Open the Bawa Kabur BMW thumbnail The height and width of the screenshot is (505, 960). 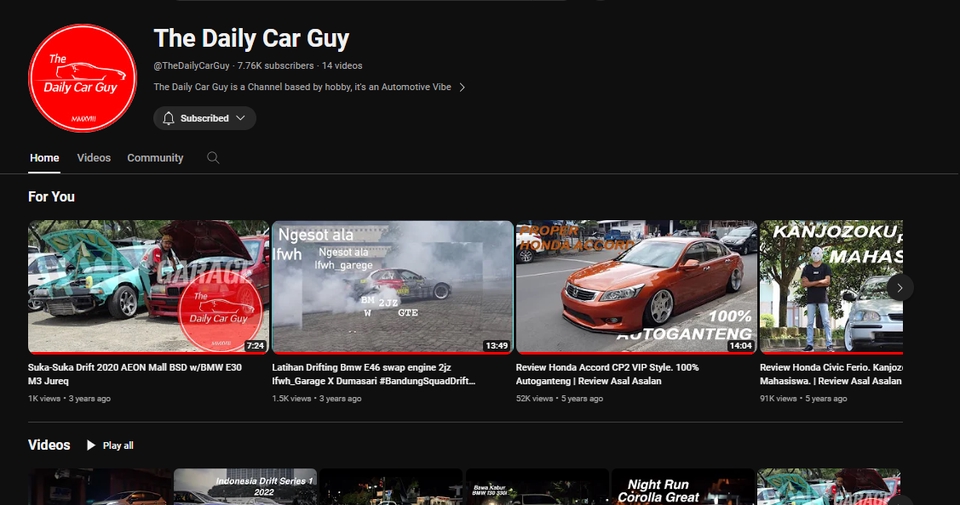[x=537, y=487]
